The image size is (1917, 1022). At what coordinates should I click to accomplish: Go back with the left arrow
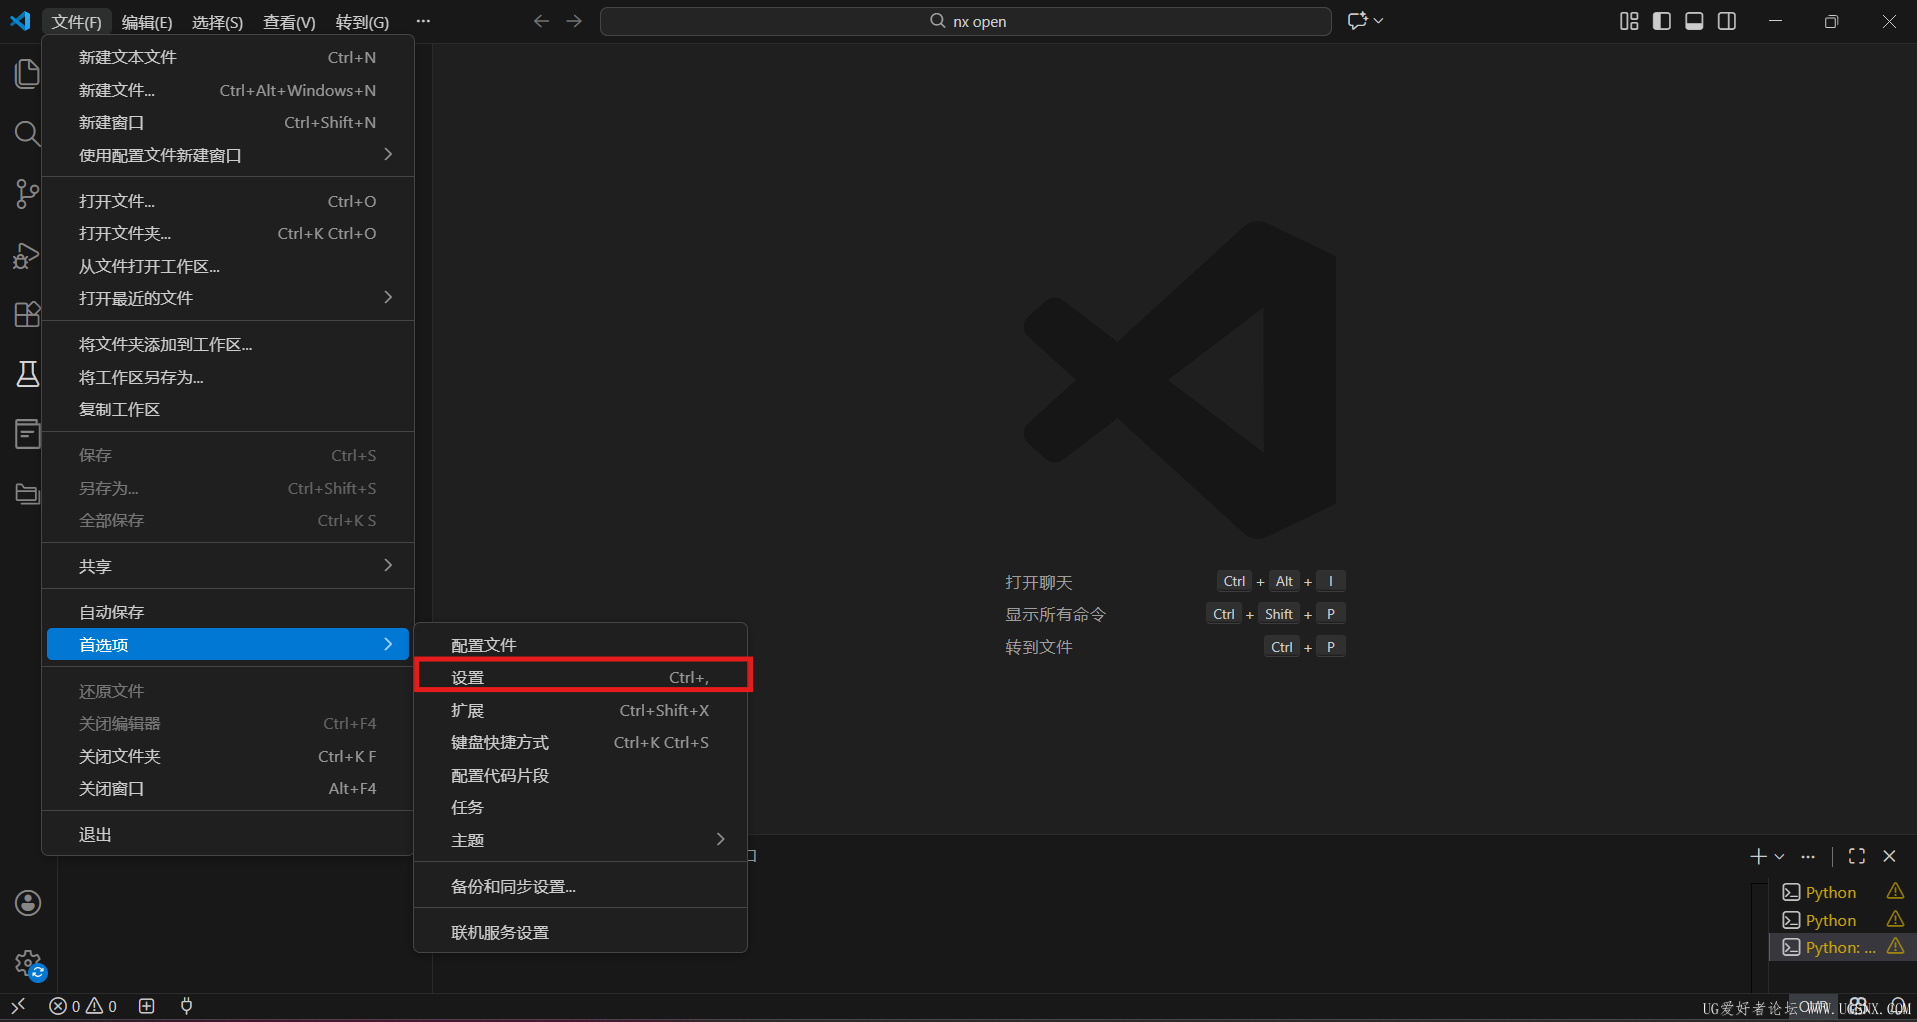pos(541,21)
